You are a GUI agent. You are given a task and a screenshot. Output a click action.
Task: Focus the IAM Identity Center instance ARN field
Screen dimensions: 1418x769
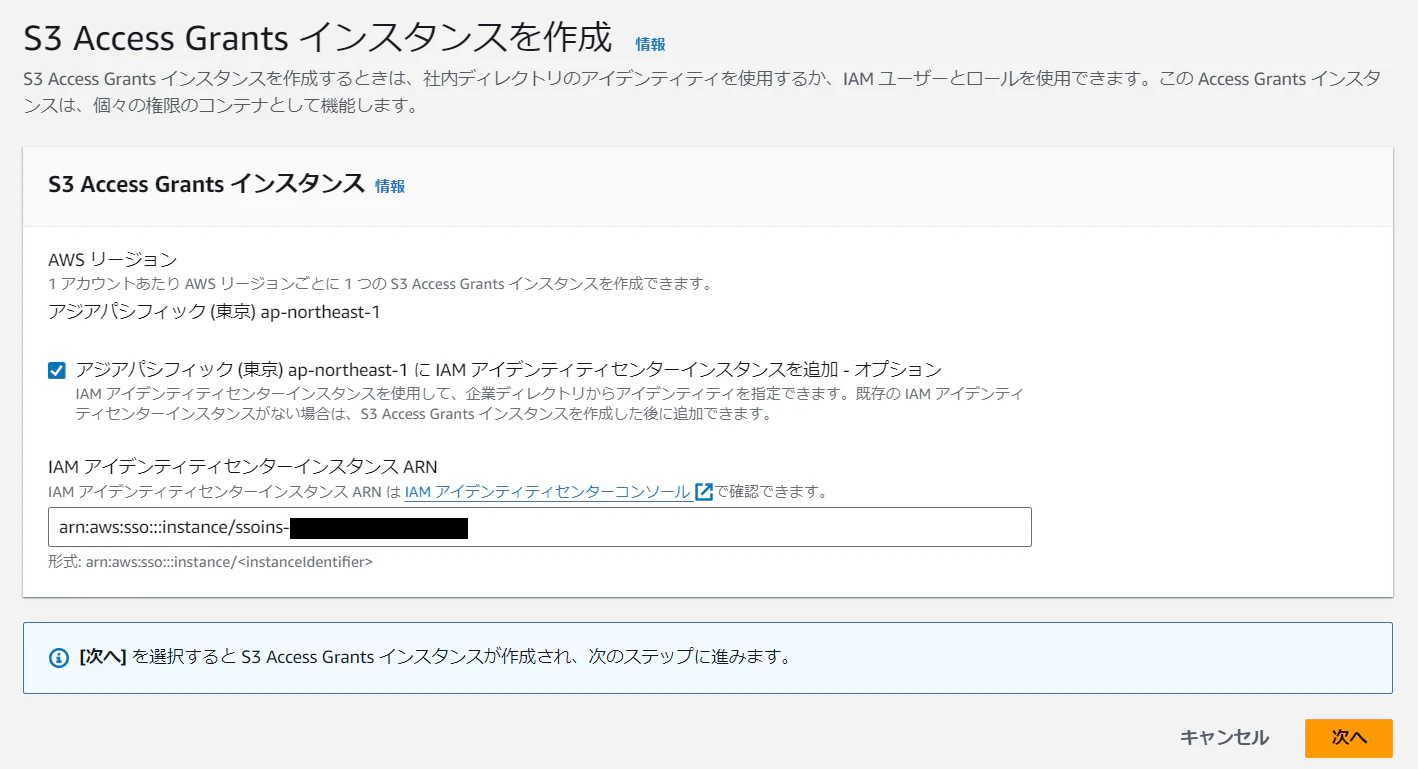pos(540,527)
